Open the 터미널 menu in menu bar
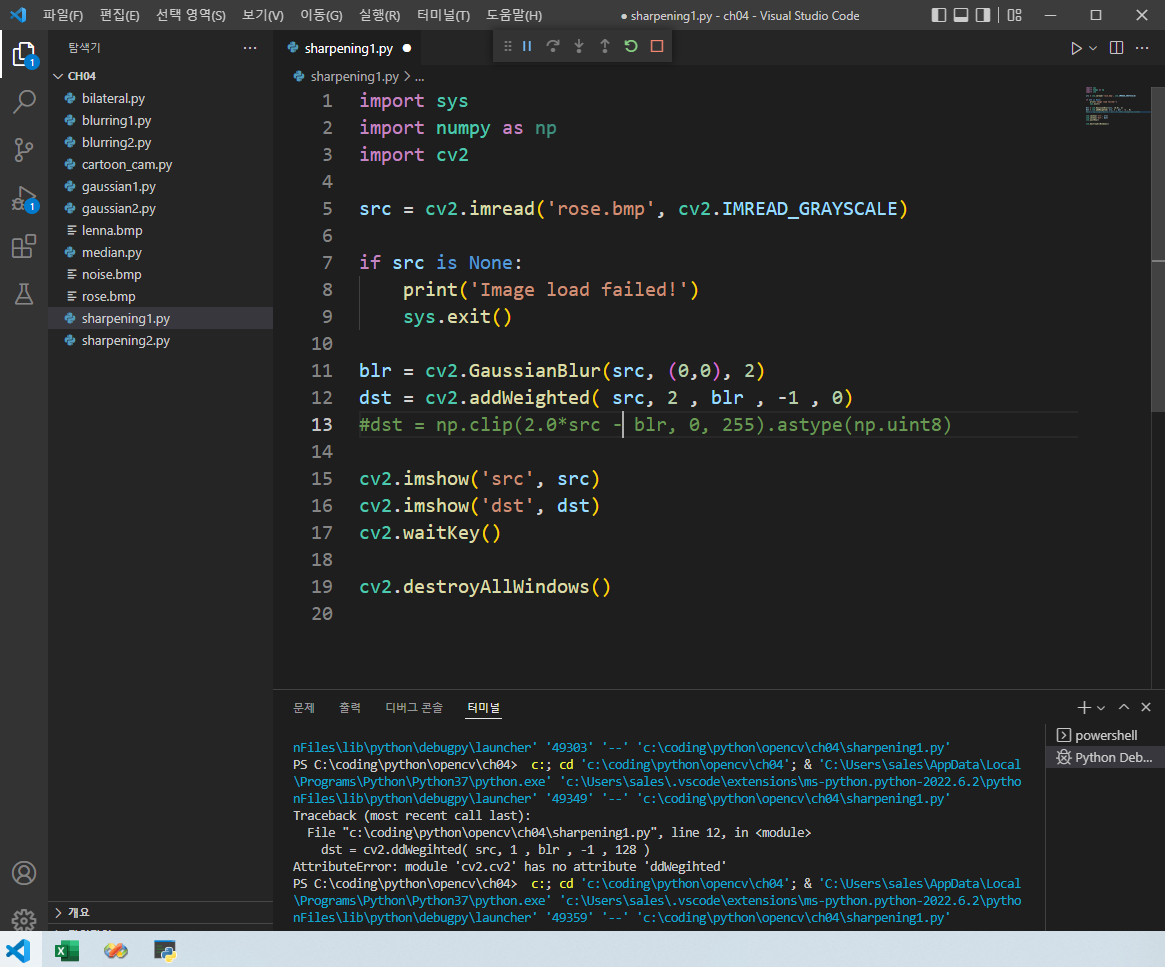Screen dimensions: 1165x967 coord(443,16)
